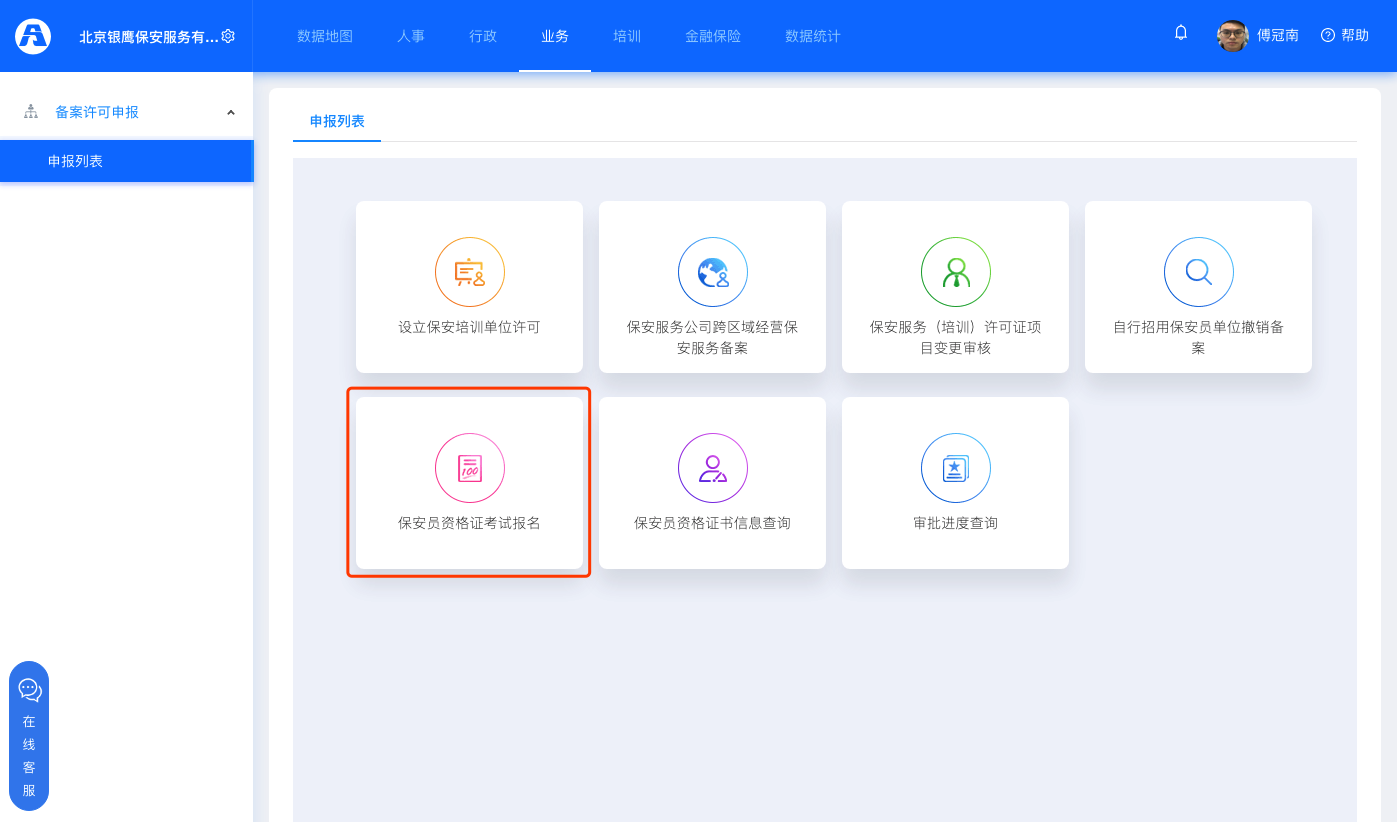Viewport: 1397px width, 822px height.
Task: Click the purple 资格证书信息查询 icon
Action: (712, 468)
